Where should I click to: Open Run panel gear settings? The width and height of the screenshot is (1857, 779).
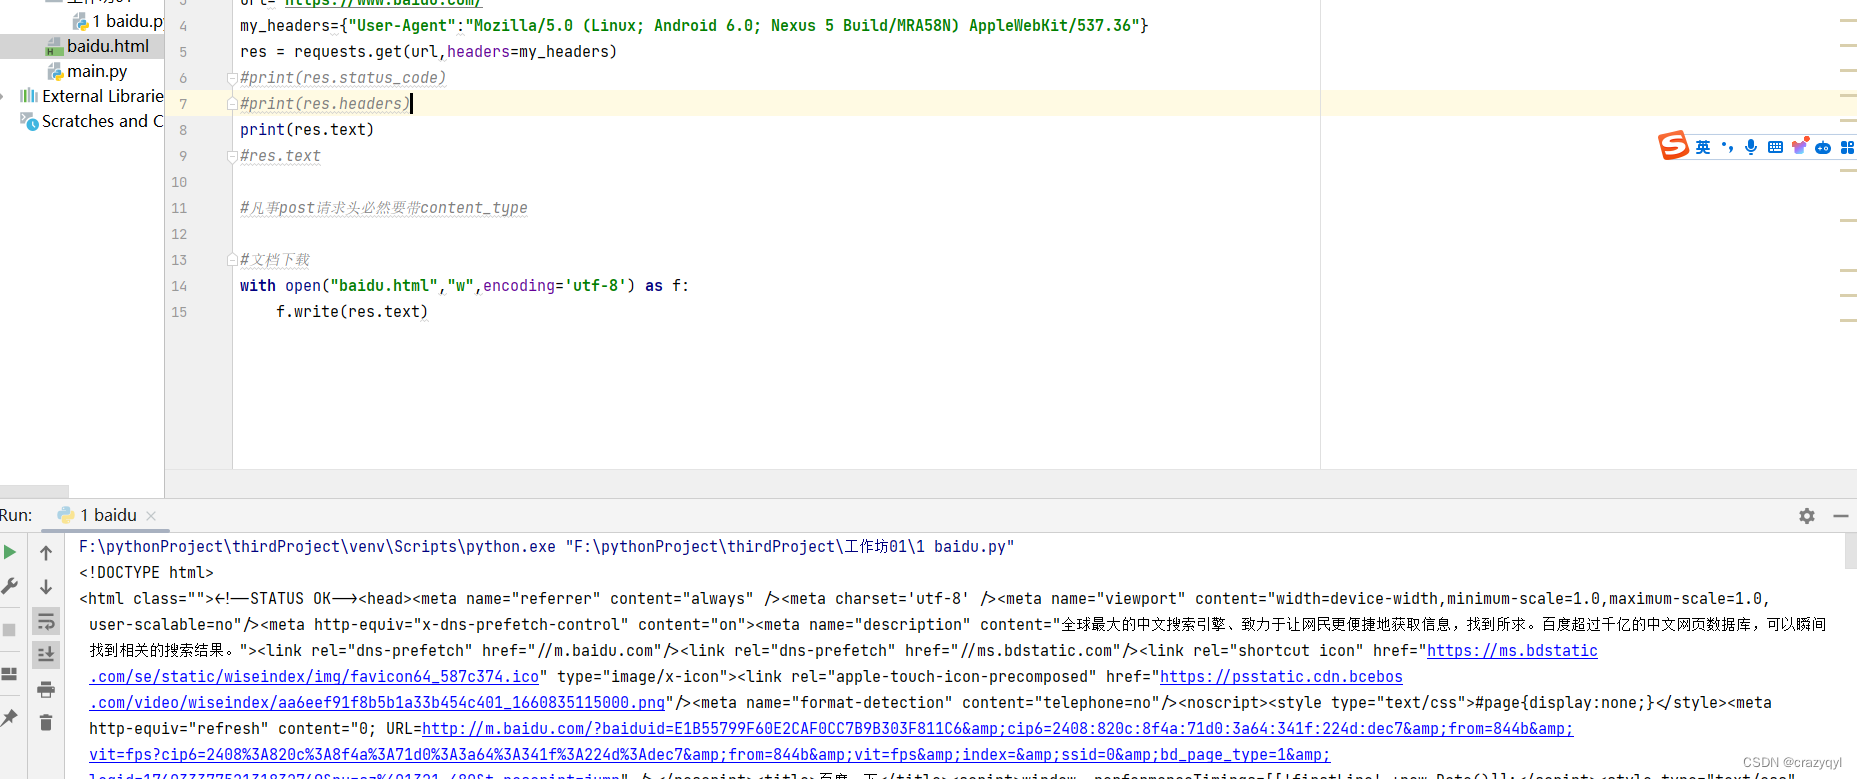(x=1807, y=516)
